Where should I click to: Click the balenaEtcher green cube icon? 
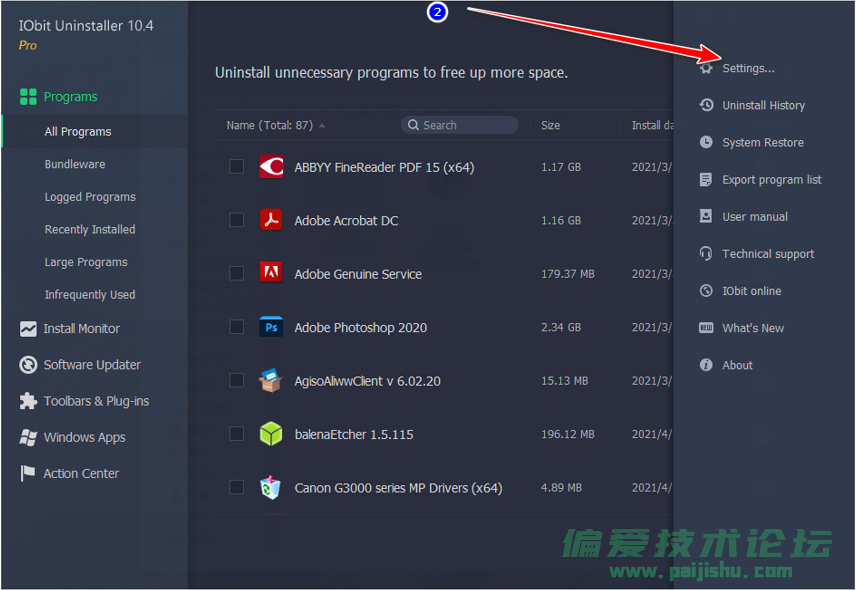(271, 434)
